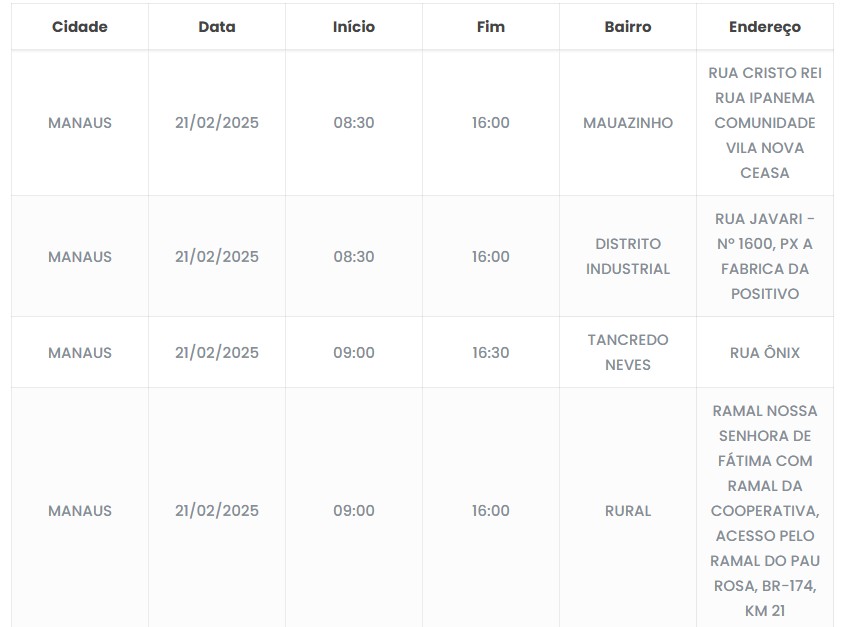Select the 09:00 start time in Rural row
Viewport: 847px width, 627px height.
(x=354, y=511)
